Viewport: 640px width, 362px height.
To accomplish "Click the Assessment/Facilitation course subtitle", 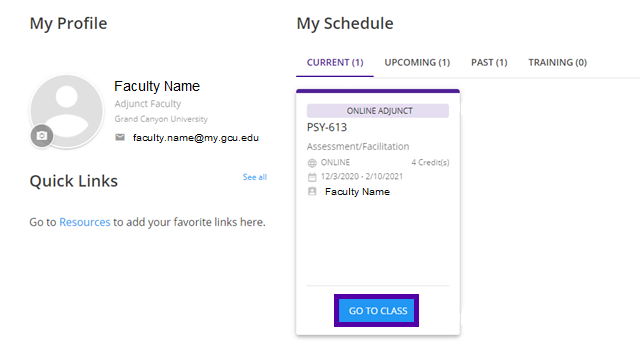I will coord(358,146).
